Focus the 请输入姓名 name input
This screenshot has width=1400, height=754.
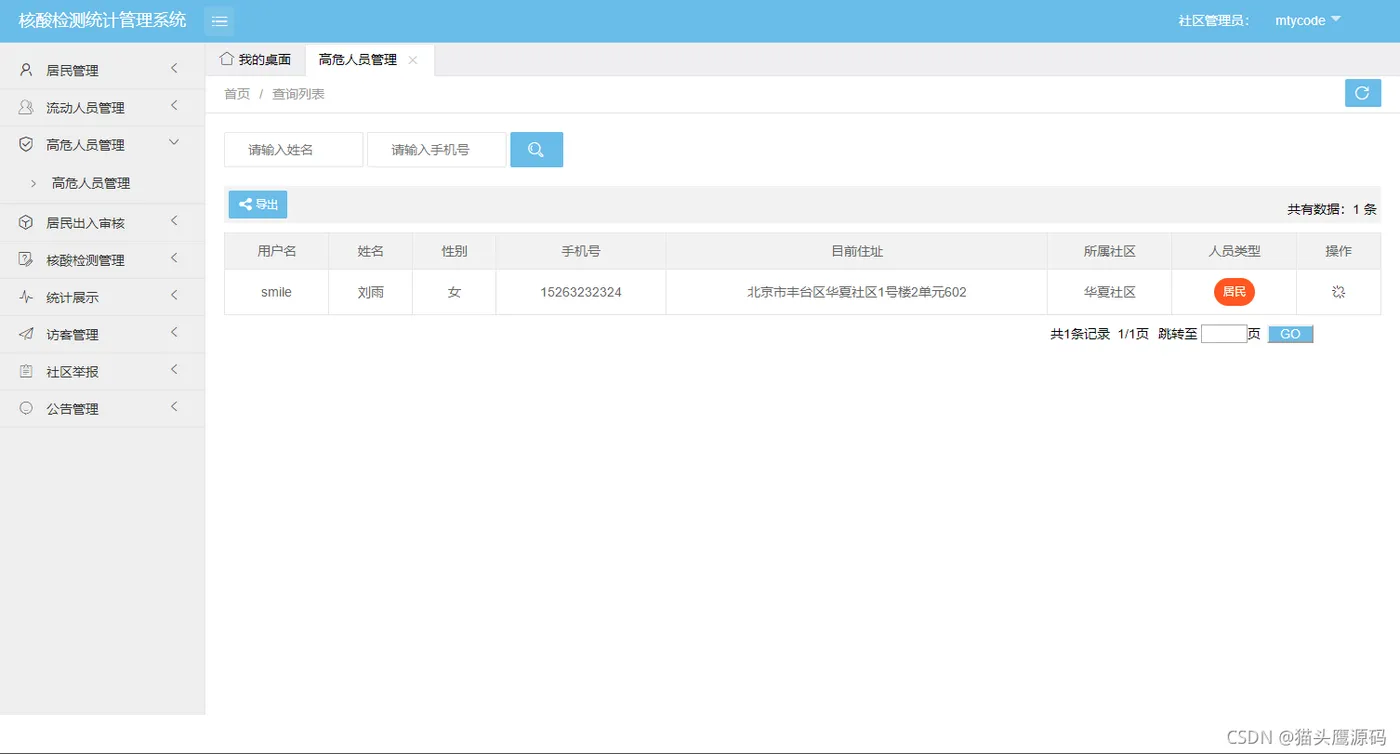coord(293,150)
